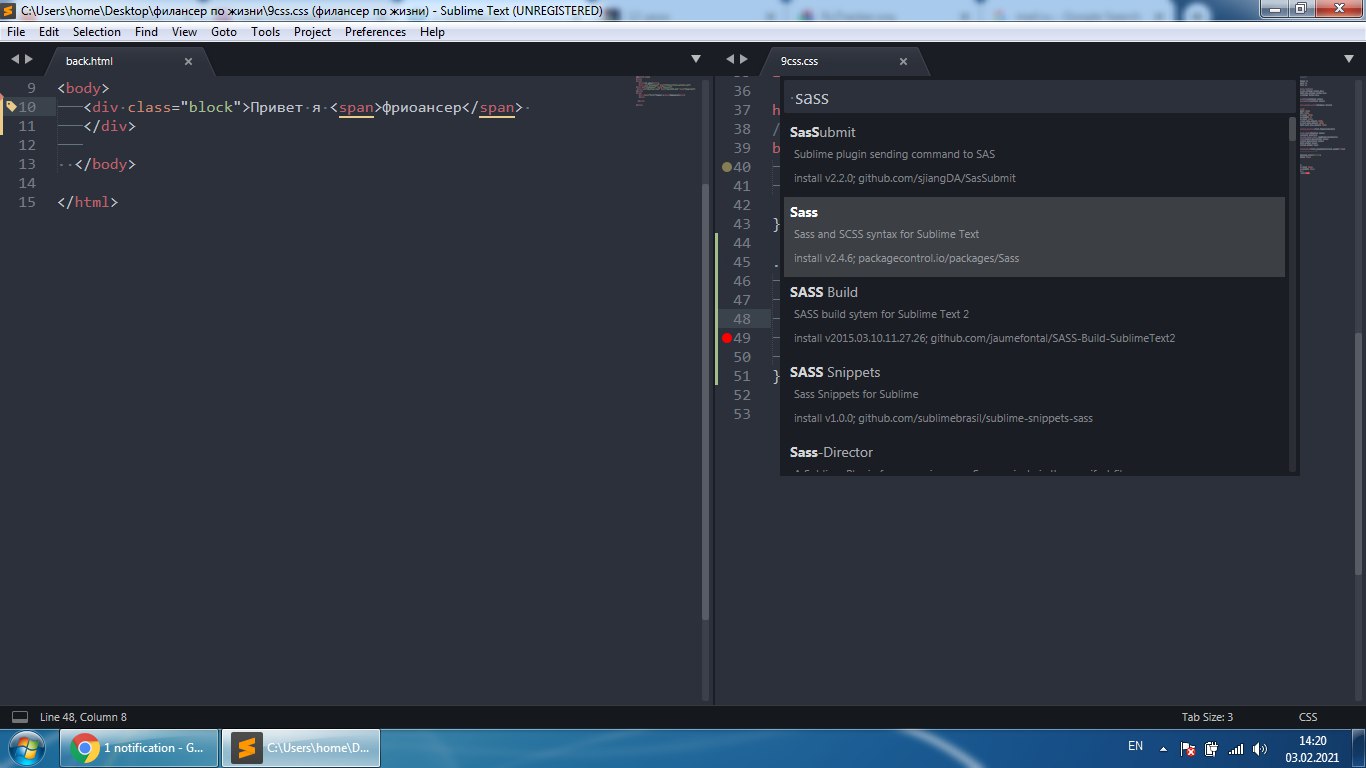Place cursor on line 15 html tag
Screen dimensions: 1366x768
[x=88, y=202]
